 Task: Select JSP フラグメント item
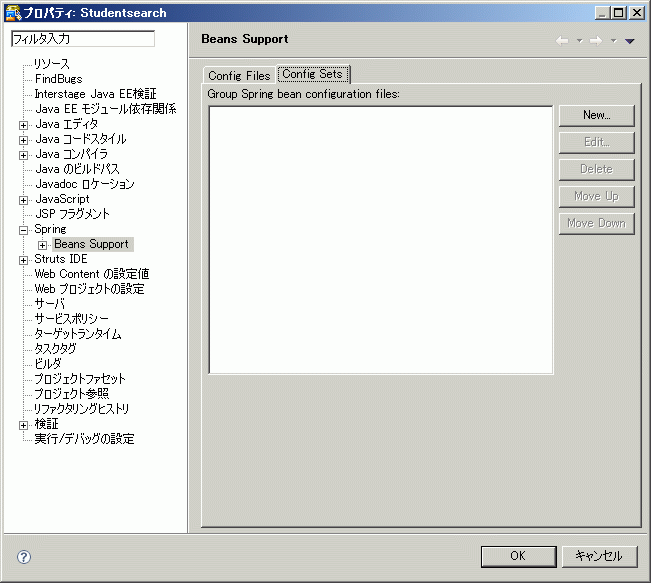click(73, 214)
